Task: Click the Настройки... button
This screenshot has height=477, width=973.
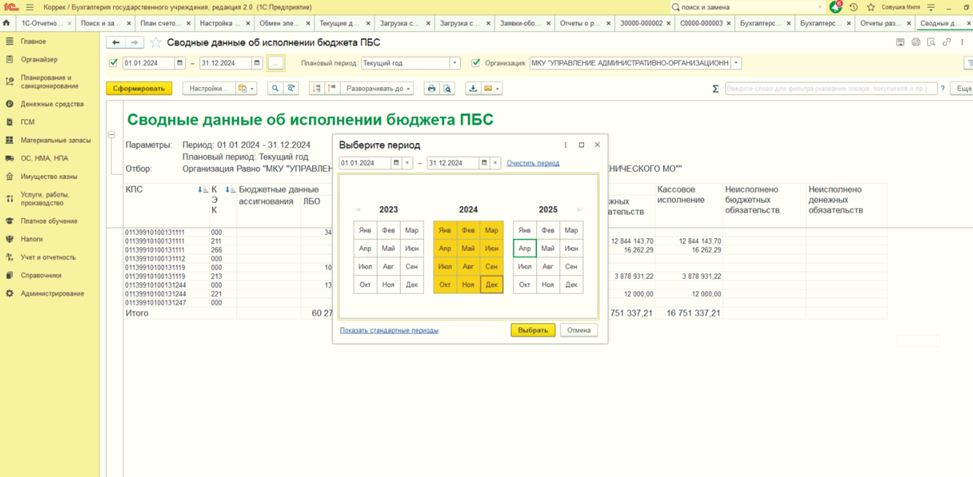Action: (209, 89)
